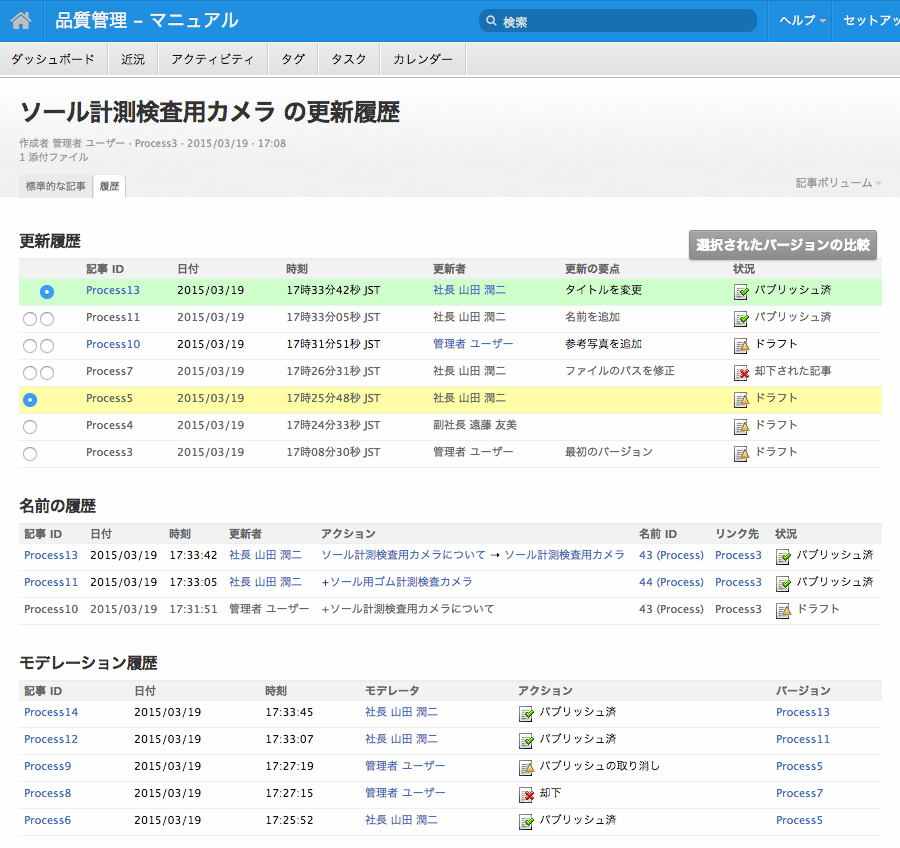Click 品質管理 – マニュアル site title
Viewport: 900px width, 848px height.
[147, 21]
